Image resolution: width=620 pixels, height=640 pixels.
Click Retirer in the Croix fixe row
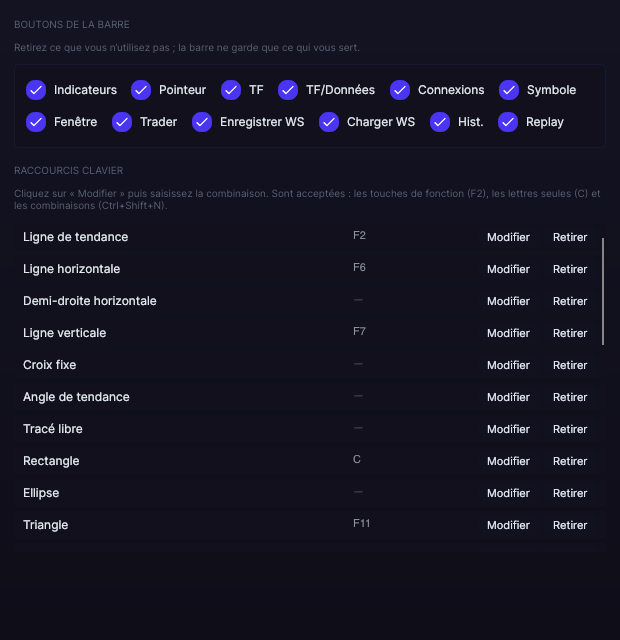pos(570,365)
